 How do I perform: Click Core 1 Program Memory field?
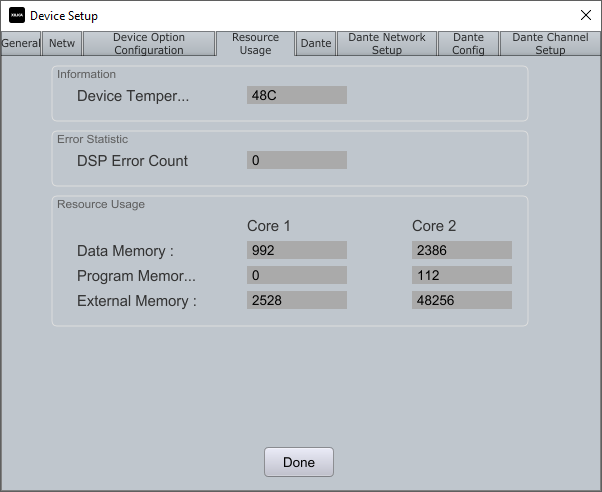click(297, 275)
